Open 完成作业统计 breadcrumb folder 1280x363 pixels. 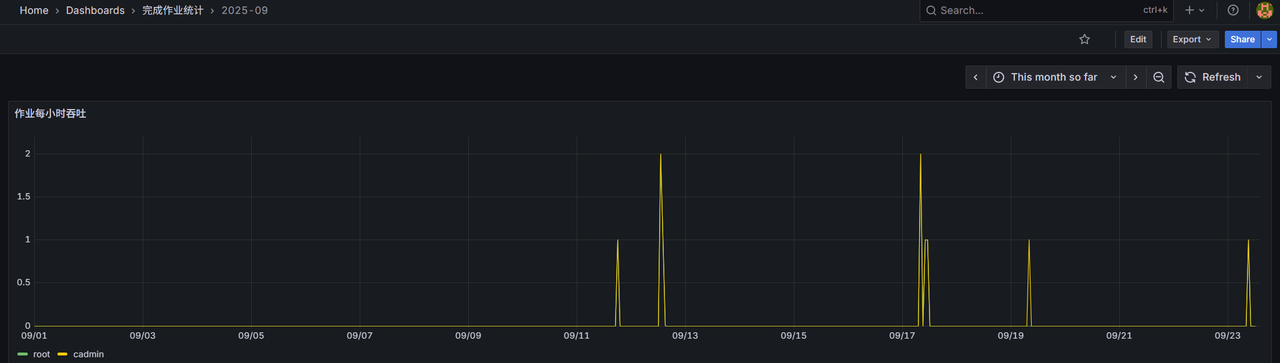(173, 10)
